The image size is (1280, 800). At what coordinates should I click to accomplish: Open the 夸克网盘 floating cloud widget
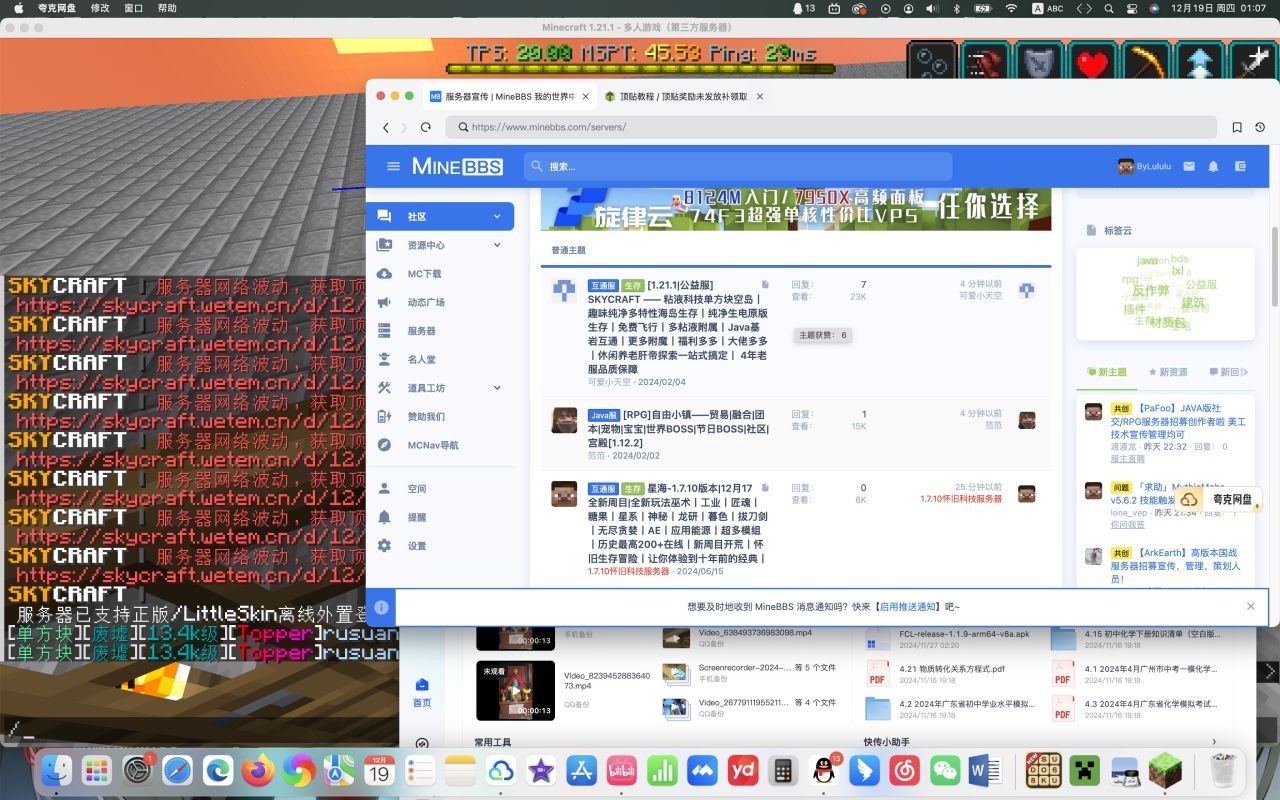[1216, 499]
